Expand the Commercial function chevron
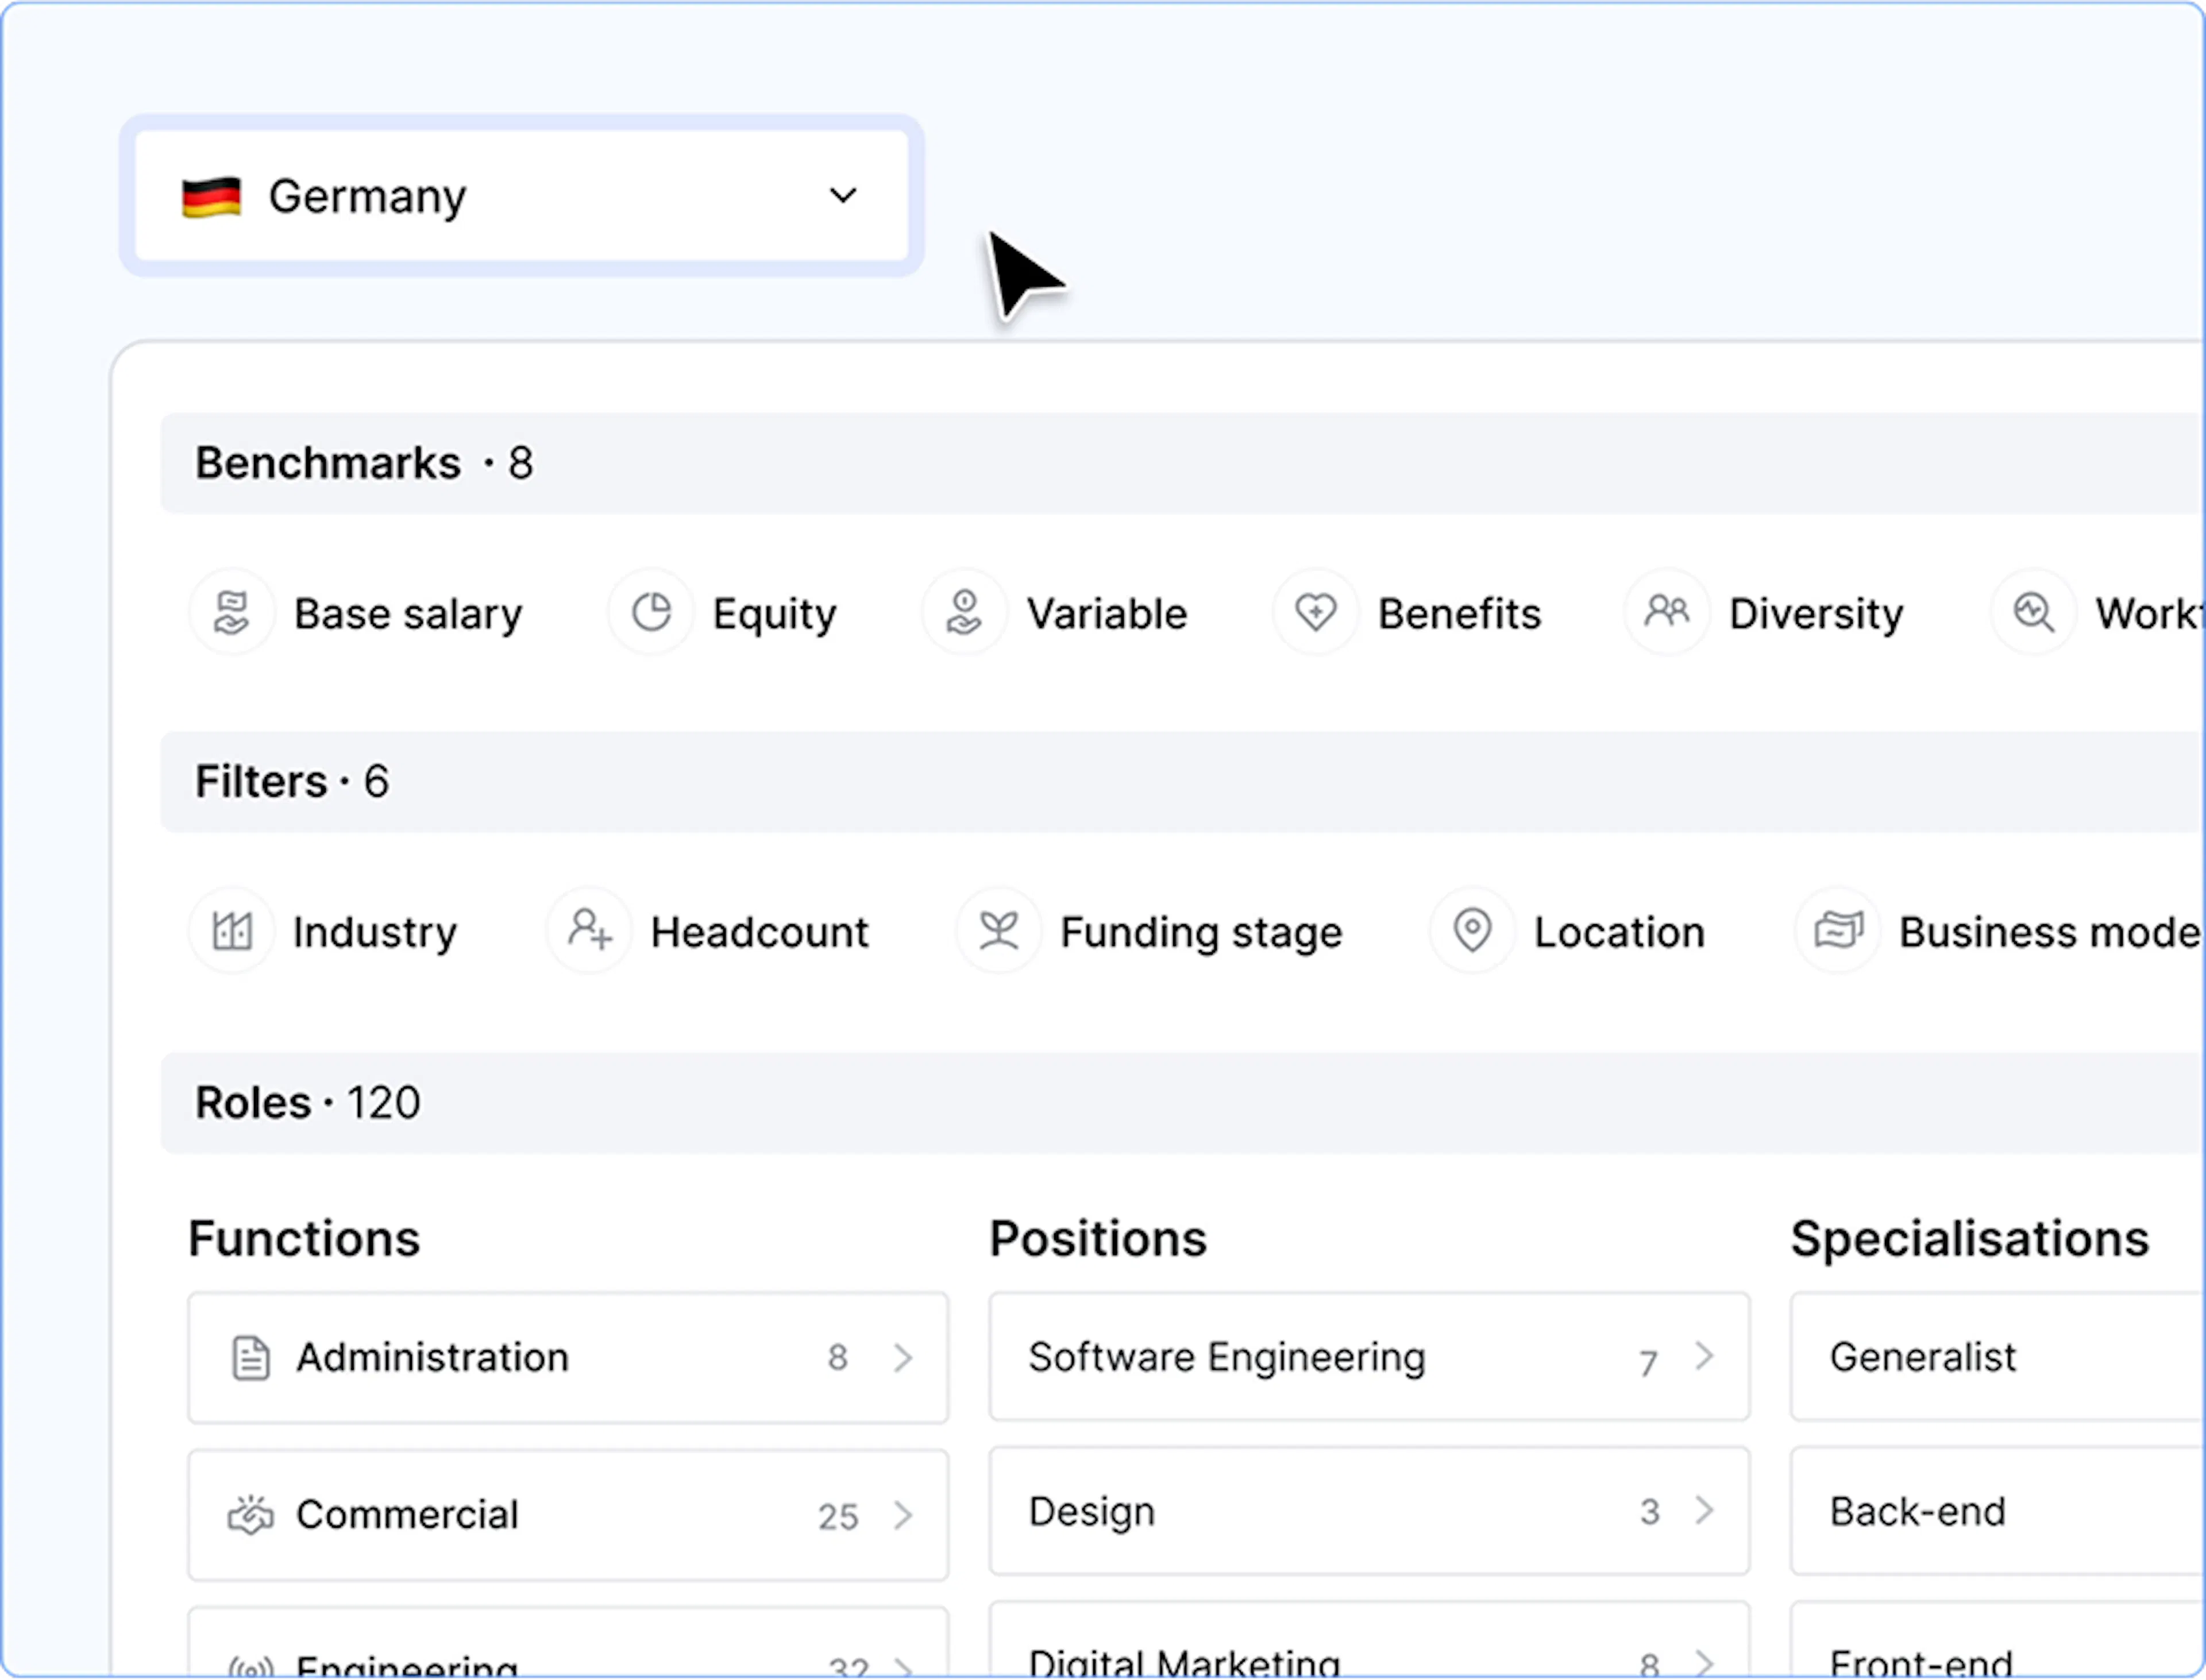 (903, 1515)
